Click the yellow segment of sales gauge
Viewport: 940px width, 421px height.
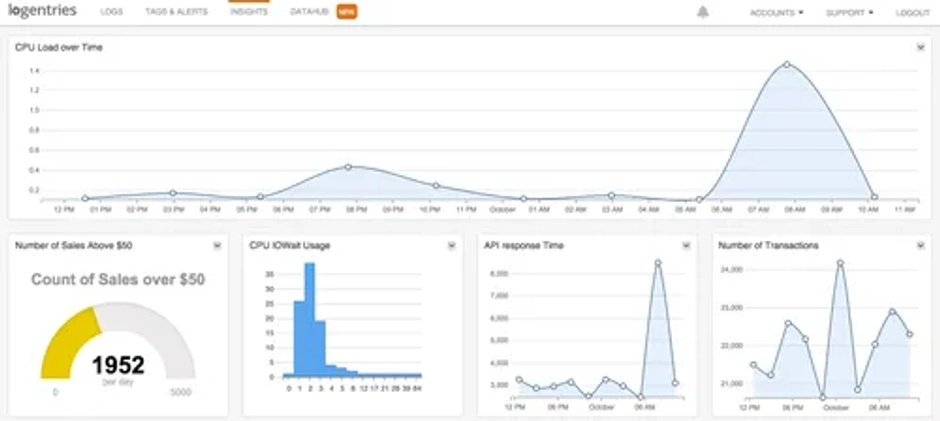tap(70, 343)
